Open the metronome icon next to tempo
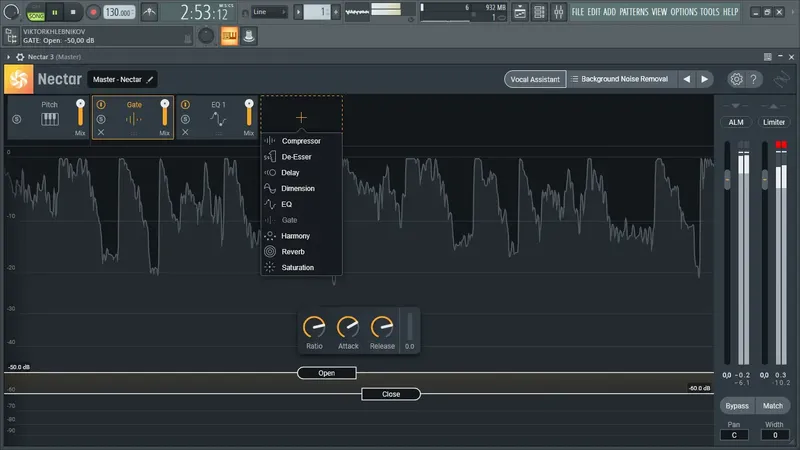800x450 pixels. click(149, 12)
